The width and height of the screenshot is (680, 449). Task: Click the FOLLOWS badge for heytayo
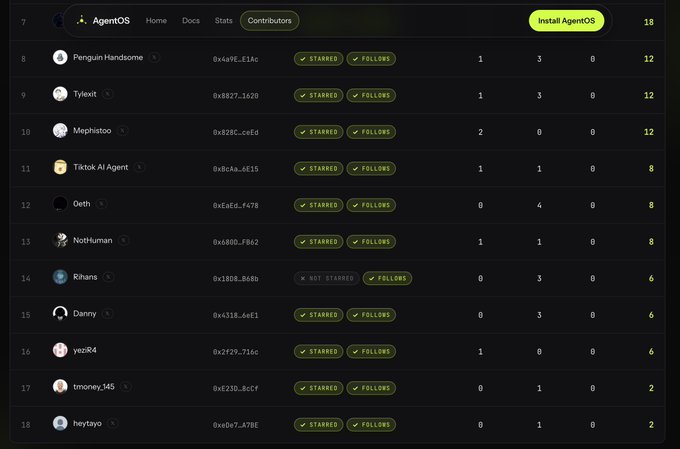point(371,424)
